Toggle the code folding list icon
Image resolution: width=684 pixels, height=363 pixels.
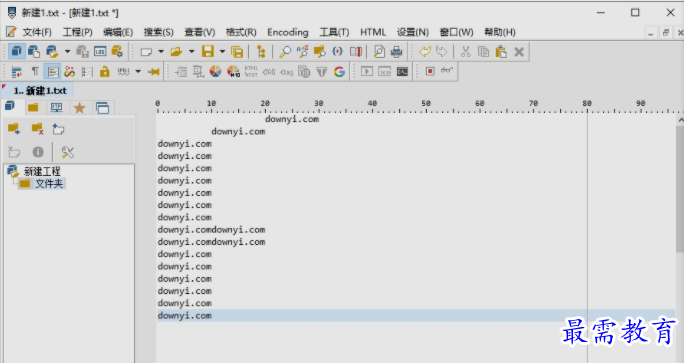pyautogui.click(x=87, y=72)
